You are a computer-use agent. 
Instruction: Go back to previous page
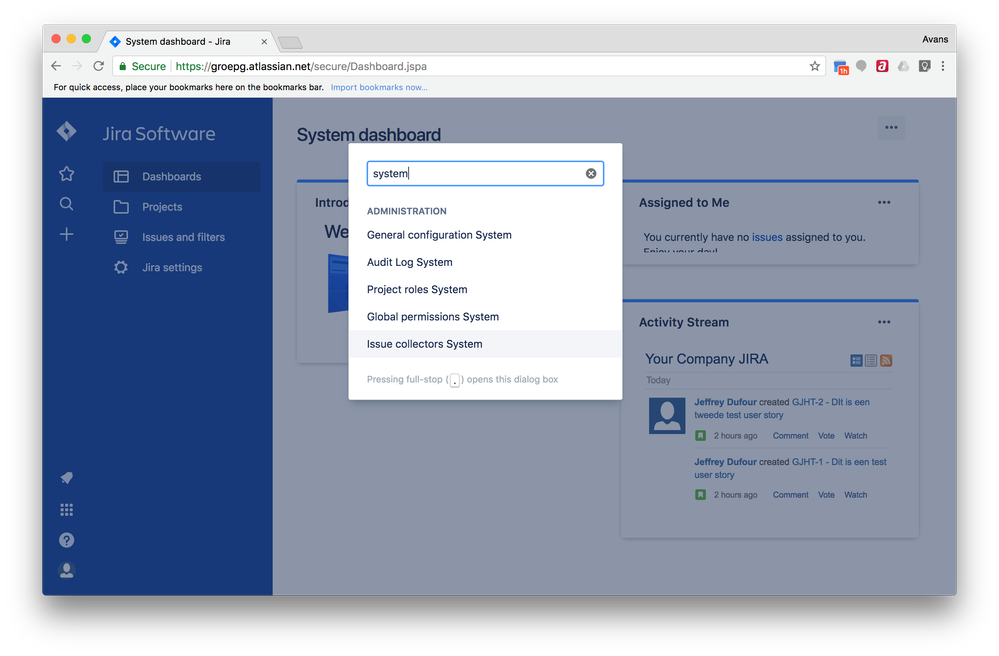point(56,66)
